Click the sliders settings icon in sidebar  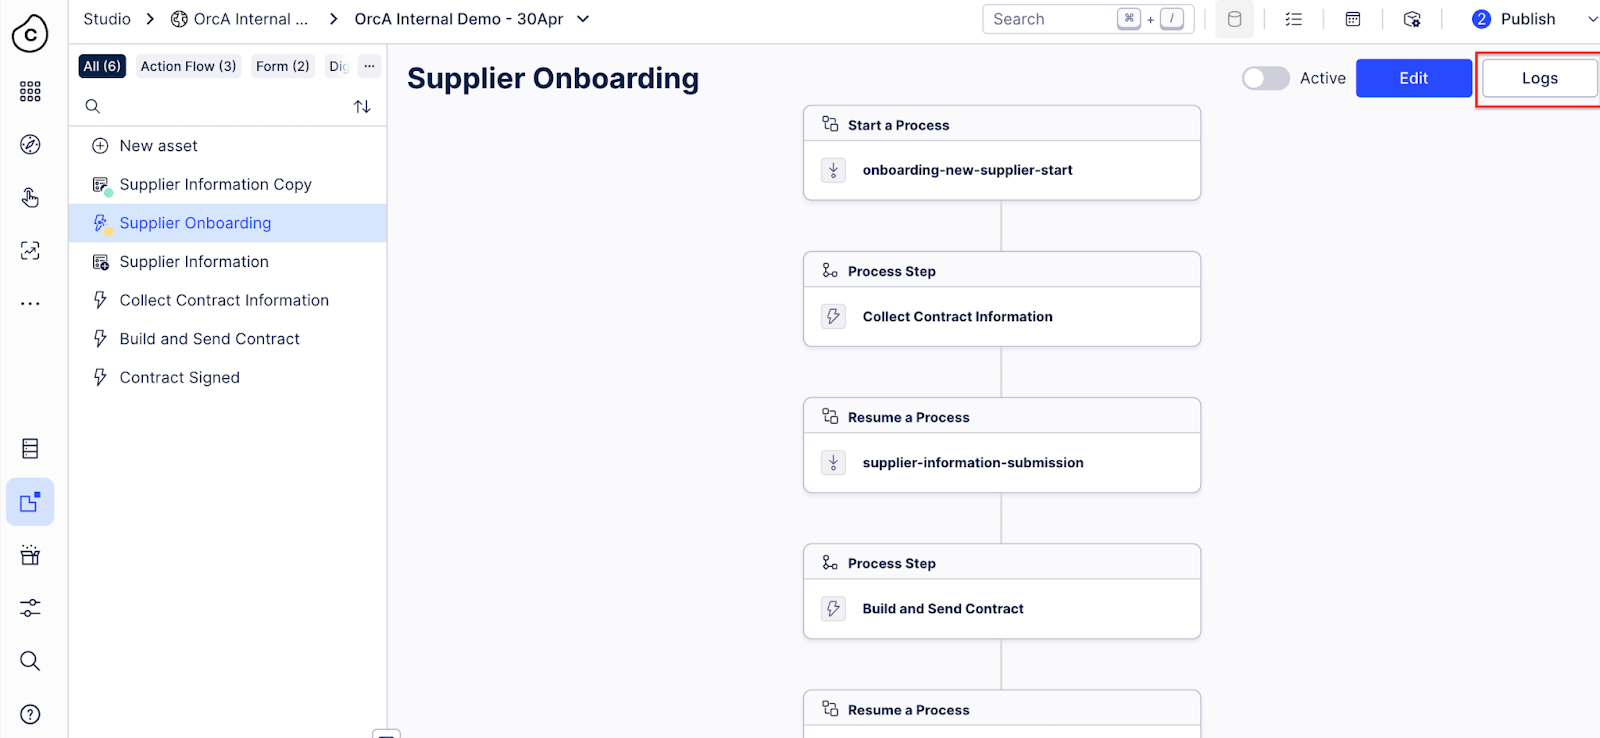pos(30,608)
